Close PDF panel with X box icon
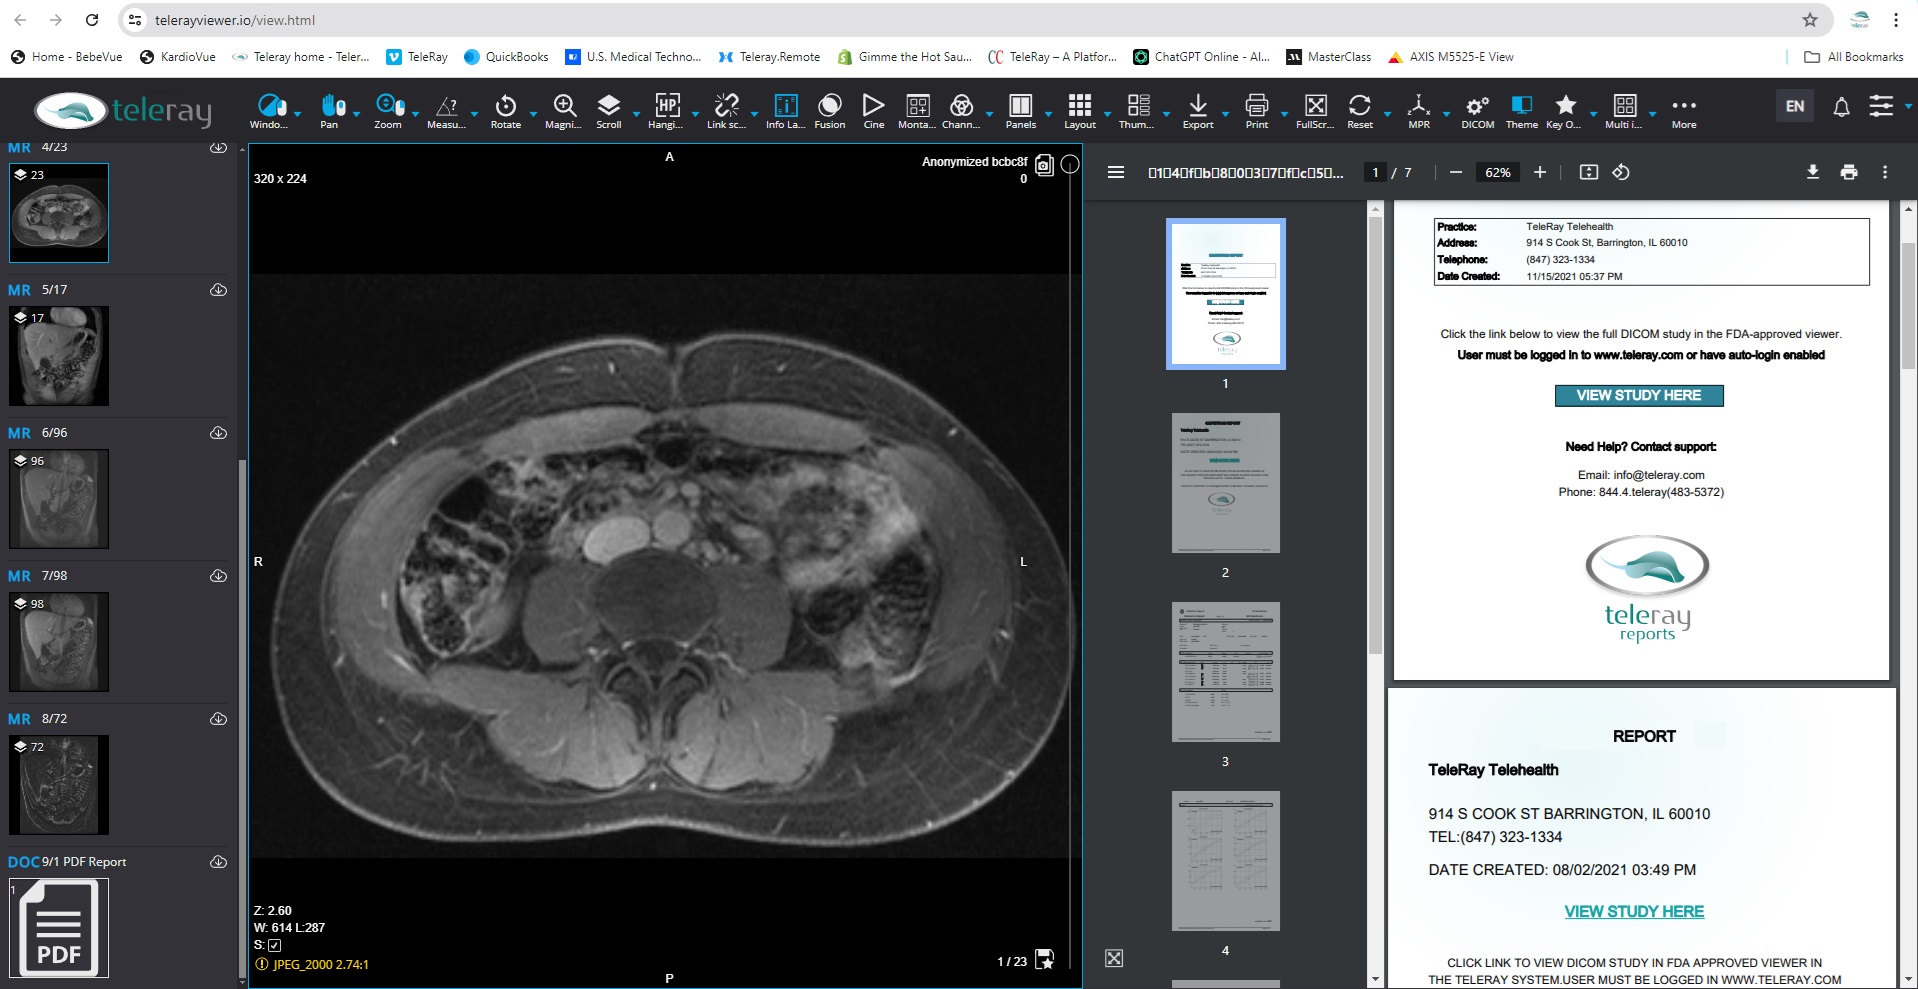Screen dimensions: 1918x989 pos(1114,958)
